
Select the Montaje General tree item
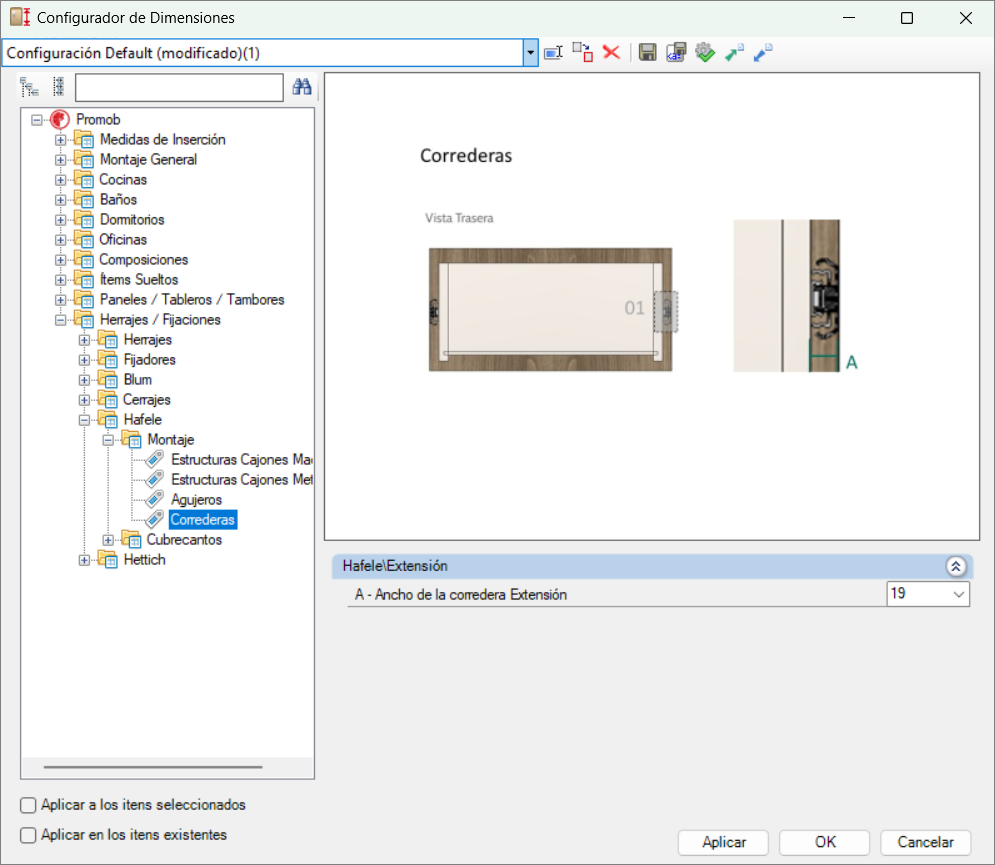[x=148, y=159]
